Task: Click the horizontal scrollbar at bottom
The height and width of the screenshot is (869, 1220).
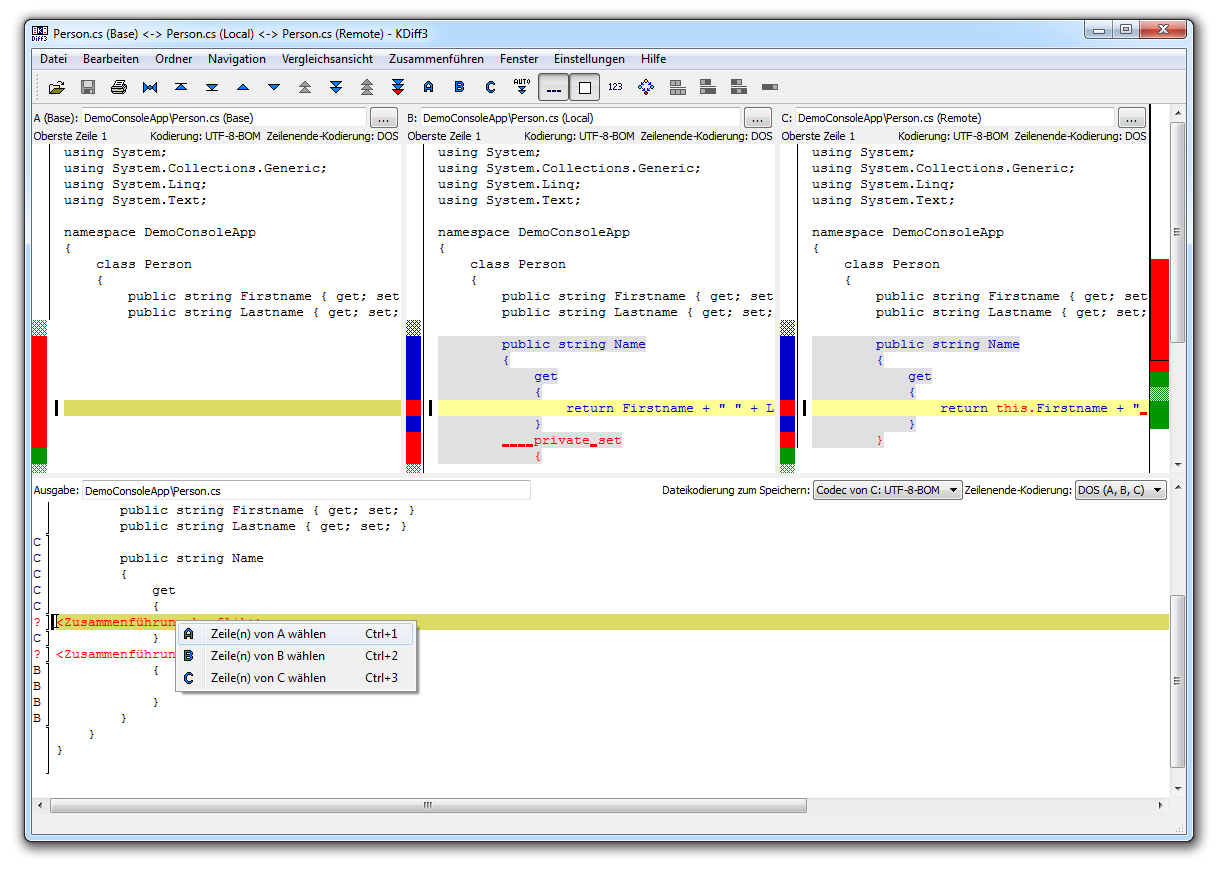Action: [428, 805]
